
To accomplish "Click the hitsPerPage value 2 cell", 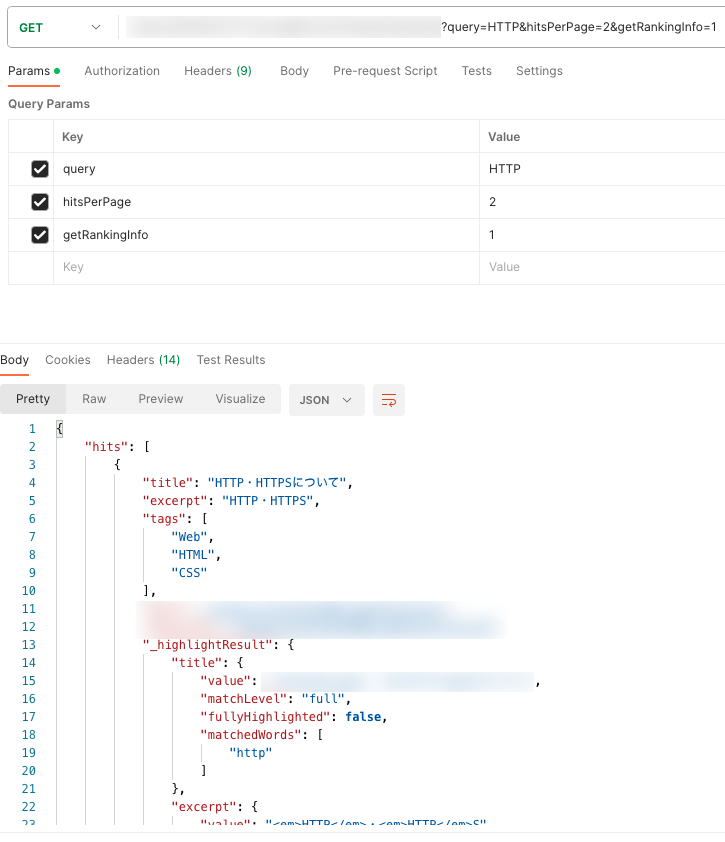I will [602, 202].
